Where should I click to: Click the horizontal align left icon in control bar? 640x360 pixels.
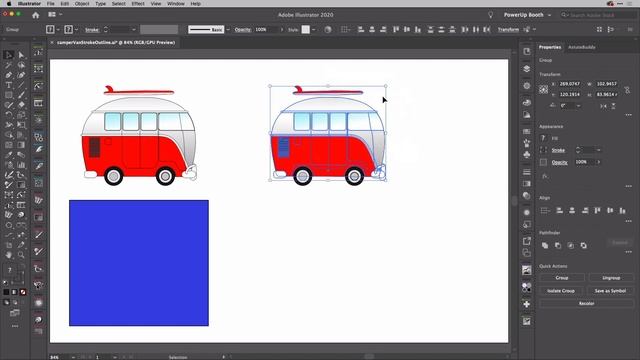(x=361, y=29)
